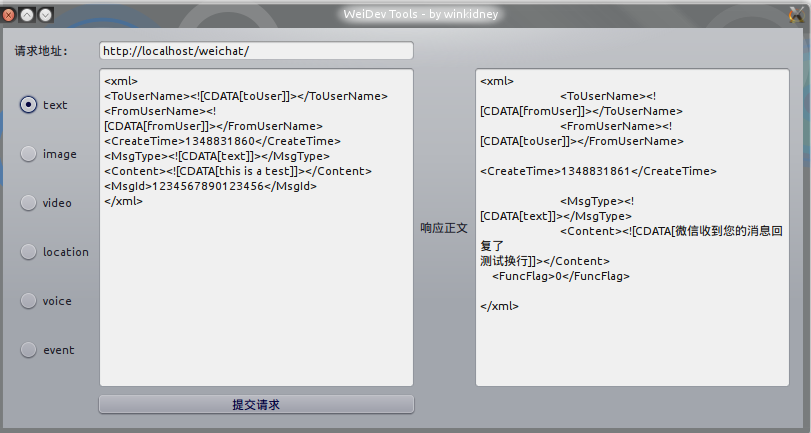Click the 'this is a test' Content line

(238, 171)
